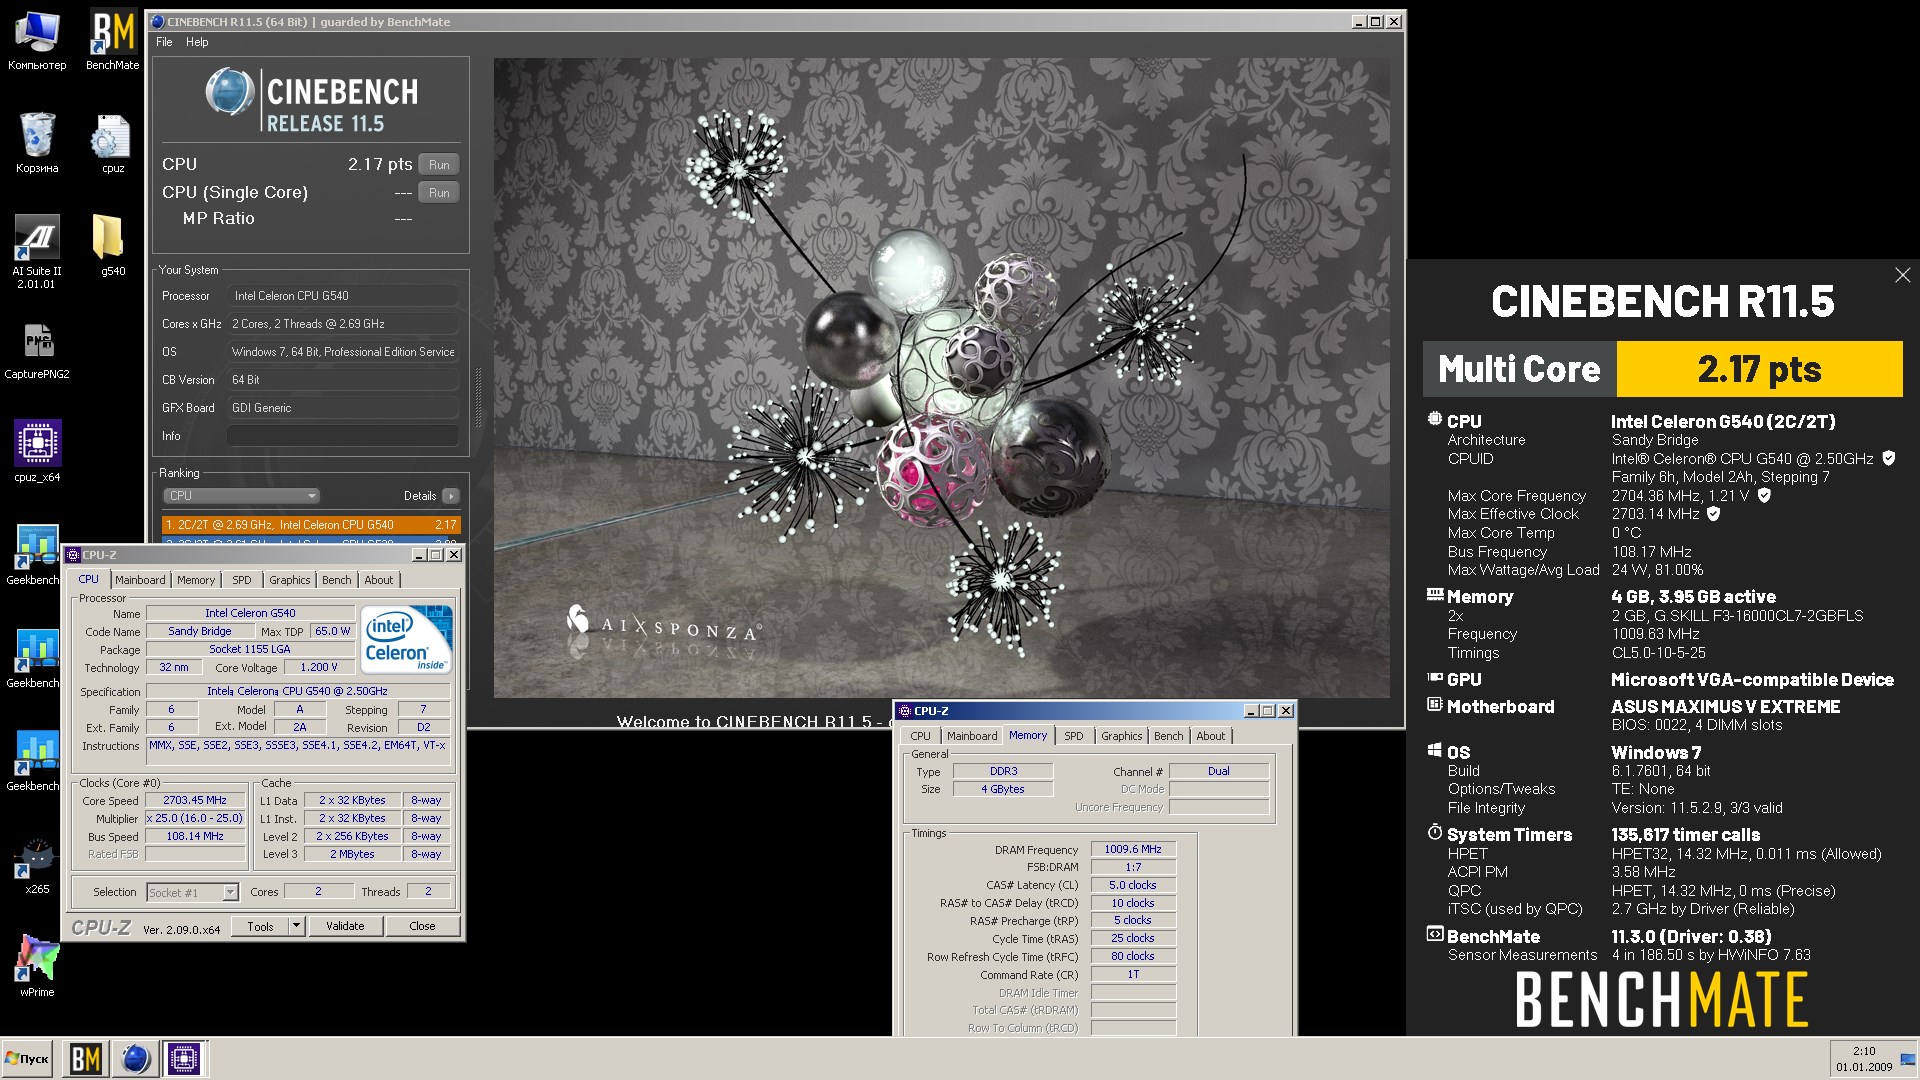
Task: Open the File menu in Cinebench
Action: pos(164,42)
